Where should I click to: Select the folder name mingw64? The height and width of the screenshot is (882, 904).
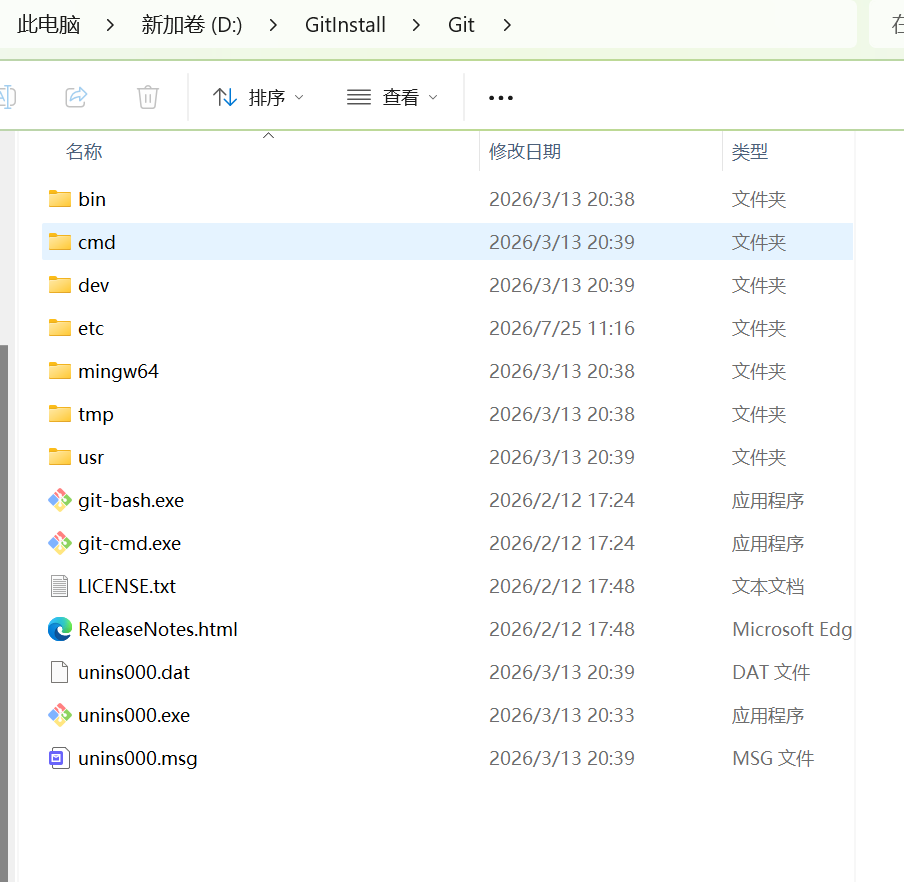pyautogui.click(x=118, y=371)
